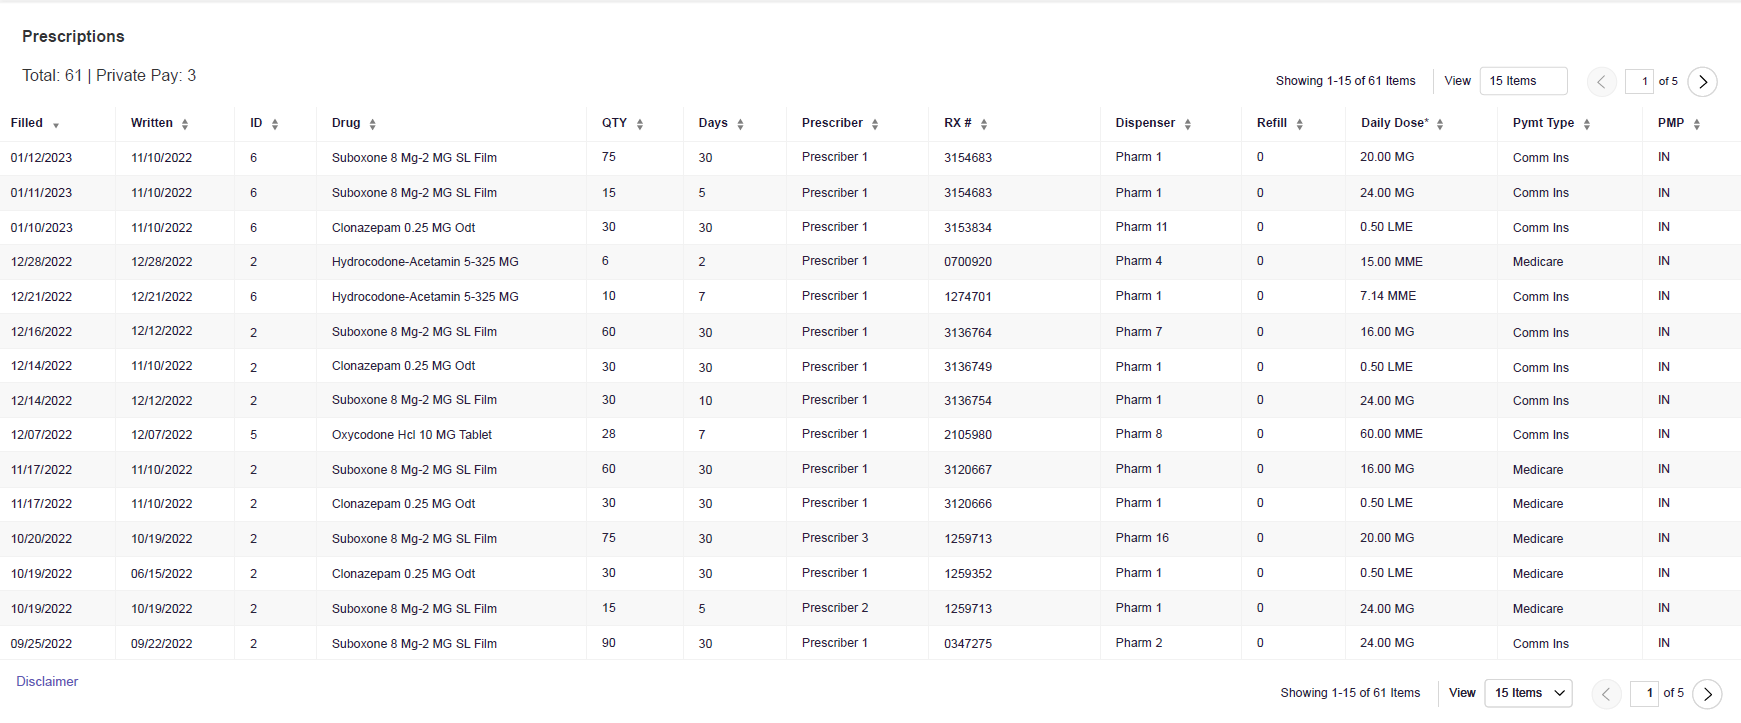Click the Written column sort arrows

(x=185, y=124)
